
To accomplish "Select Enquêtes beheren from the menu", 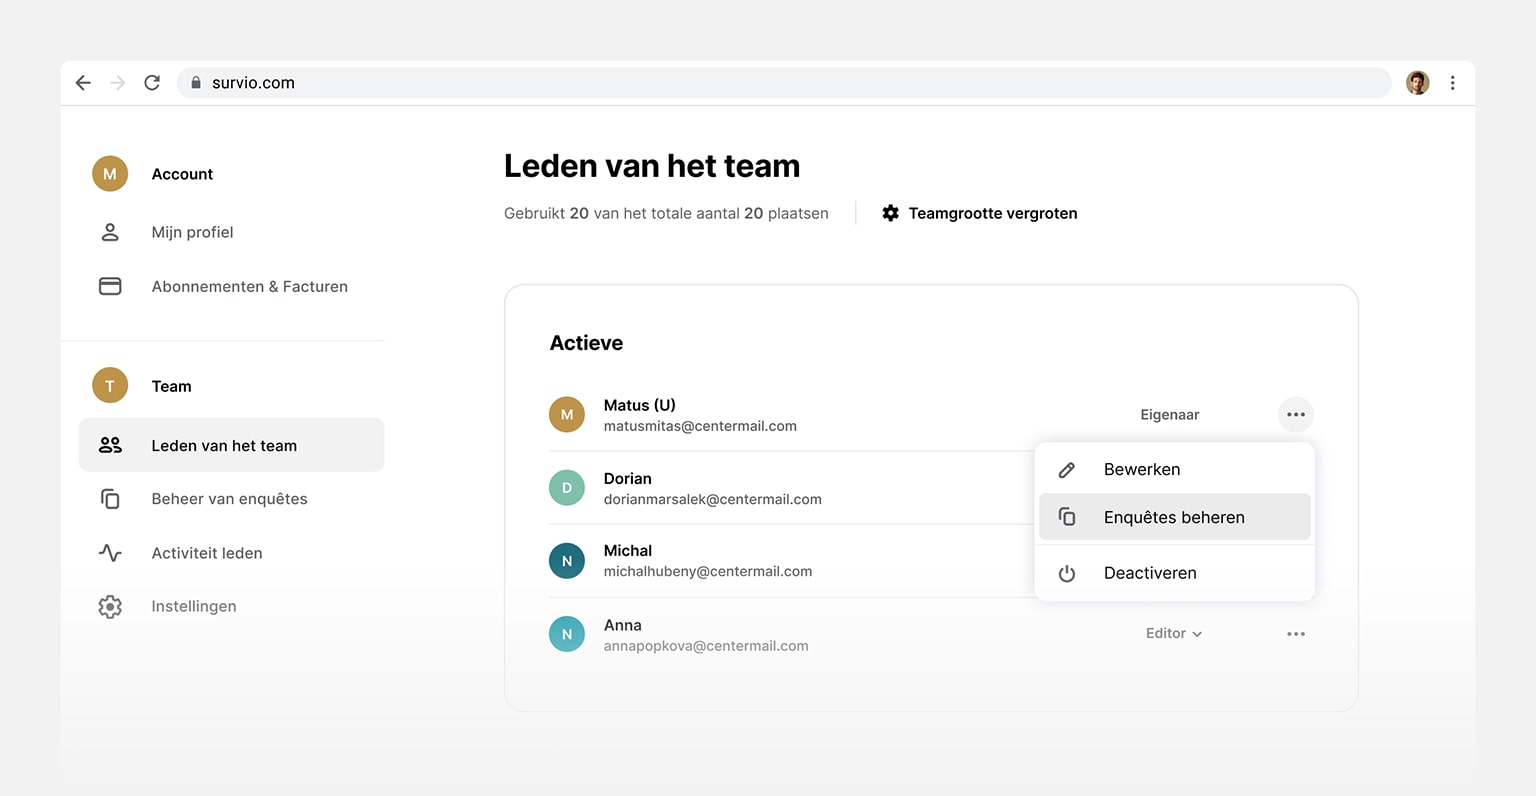I will (1173, 517).
